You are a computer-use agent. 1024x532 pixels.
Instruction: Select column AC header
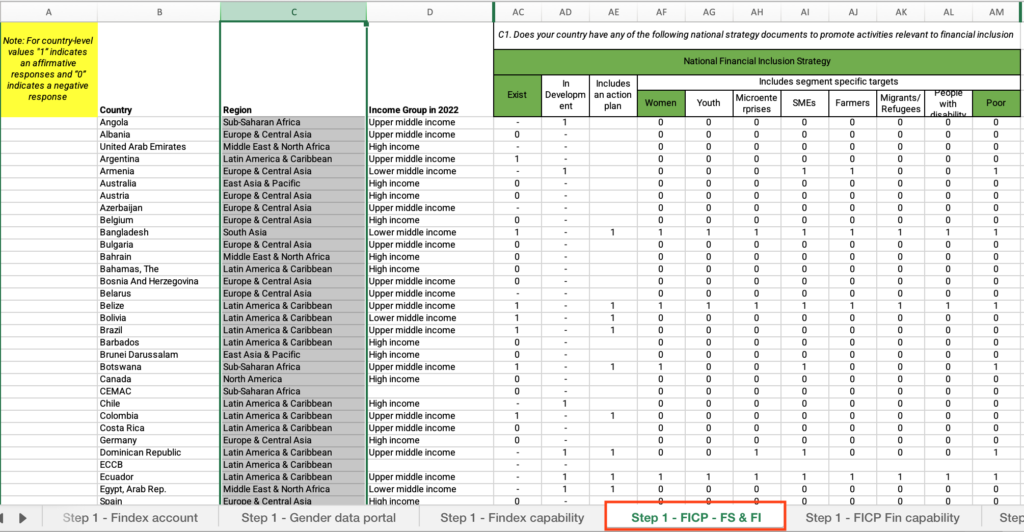[518, 12]
